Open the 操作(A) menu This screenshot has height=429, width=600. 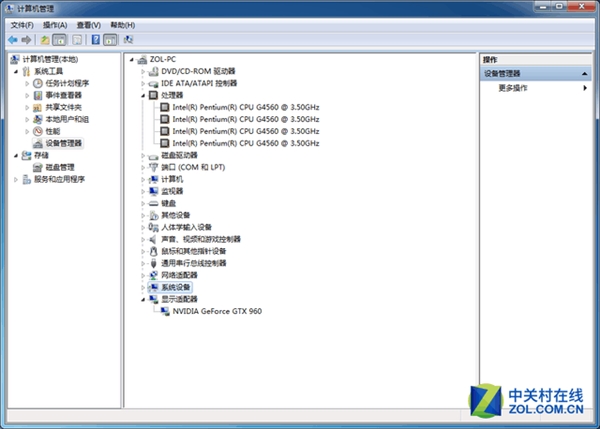pyautogui.click(x=55, y=25)
